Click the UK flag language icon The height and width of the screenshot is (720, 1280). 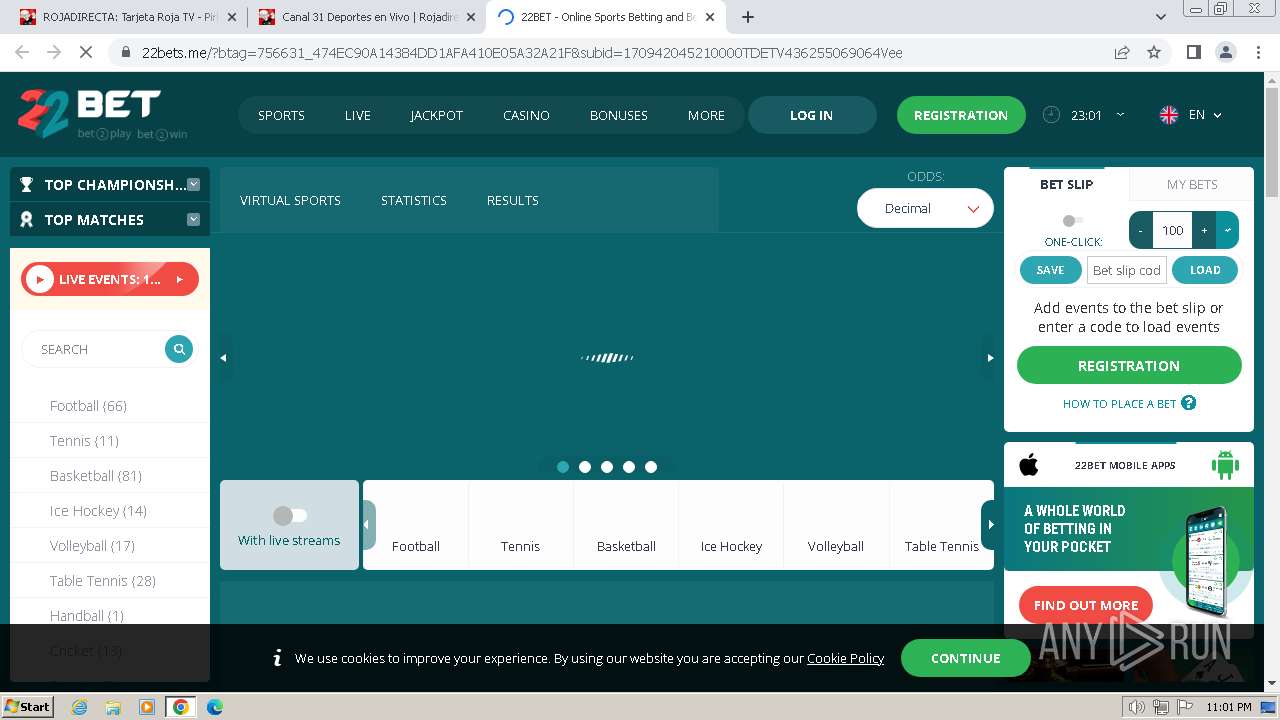(1168, 115)
